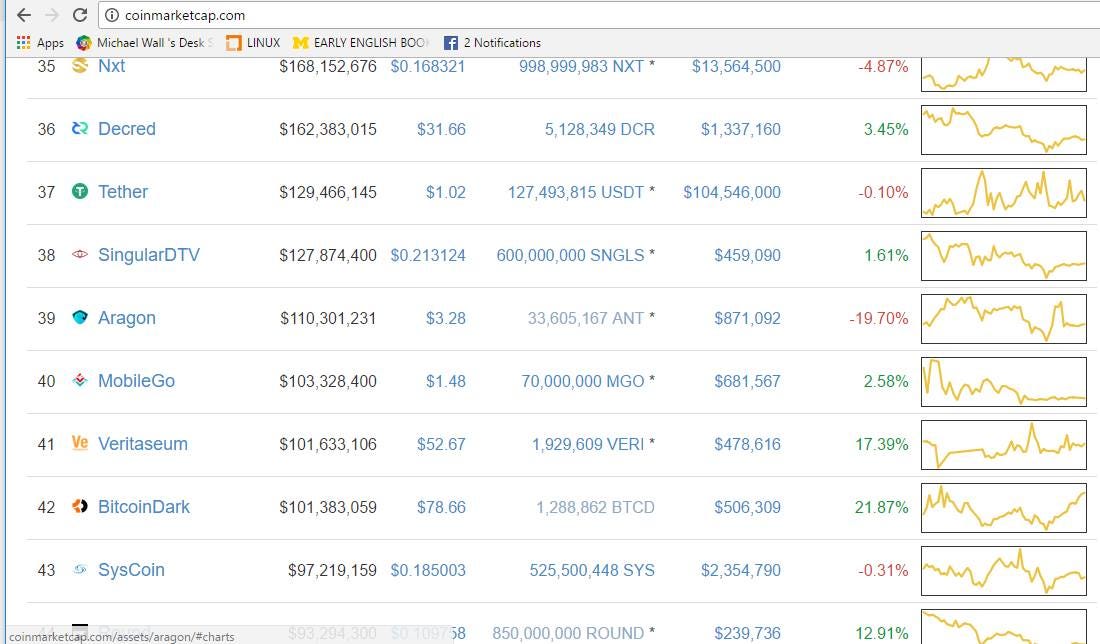The image size is (1100, 644).
Task: Click the 5,128,349 DCR supply link
Action: (x=600, y=130)
